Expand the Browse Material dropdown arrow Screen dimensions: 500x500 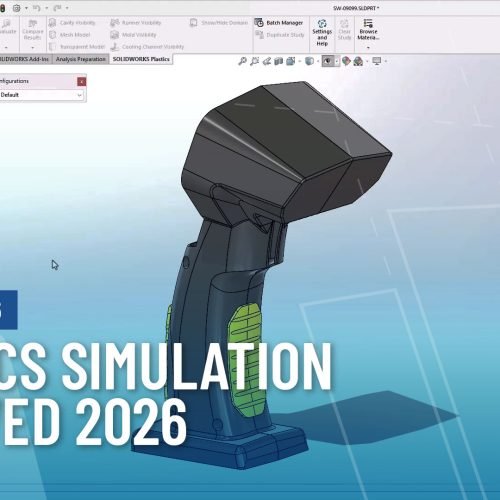coord(368,48)
